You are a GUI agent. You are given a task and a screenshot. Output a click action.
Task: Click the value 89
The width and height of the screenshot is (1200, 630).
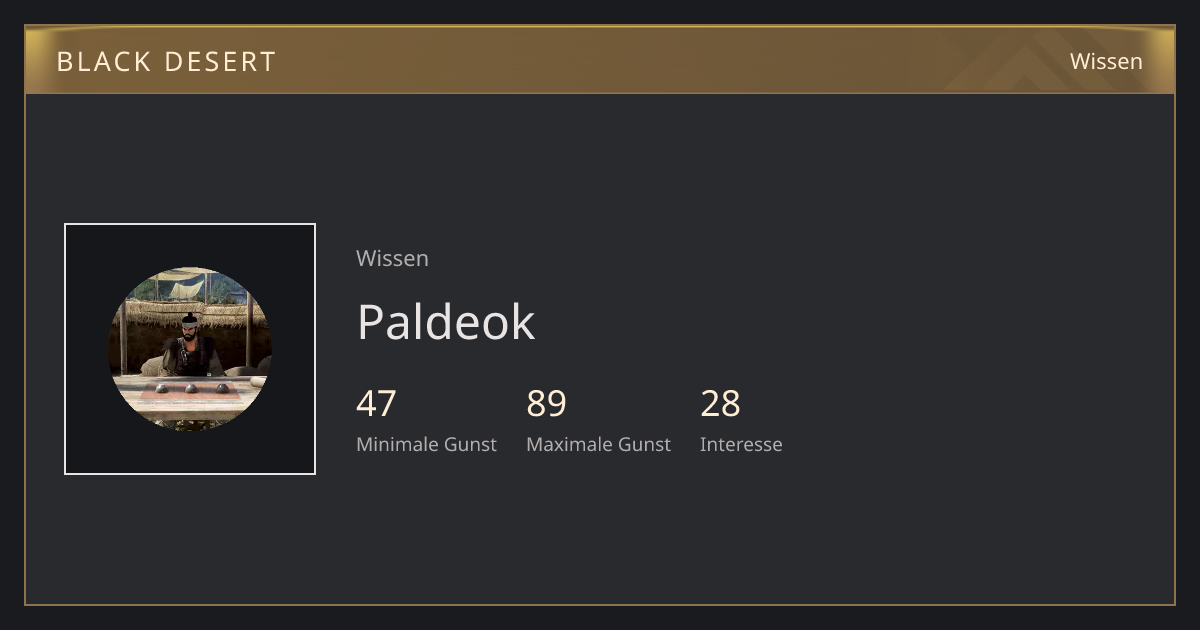[547, 404]
